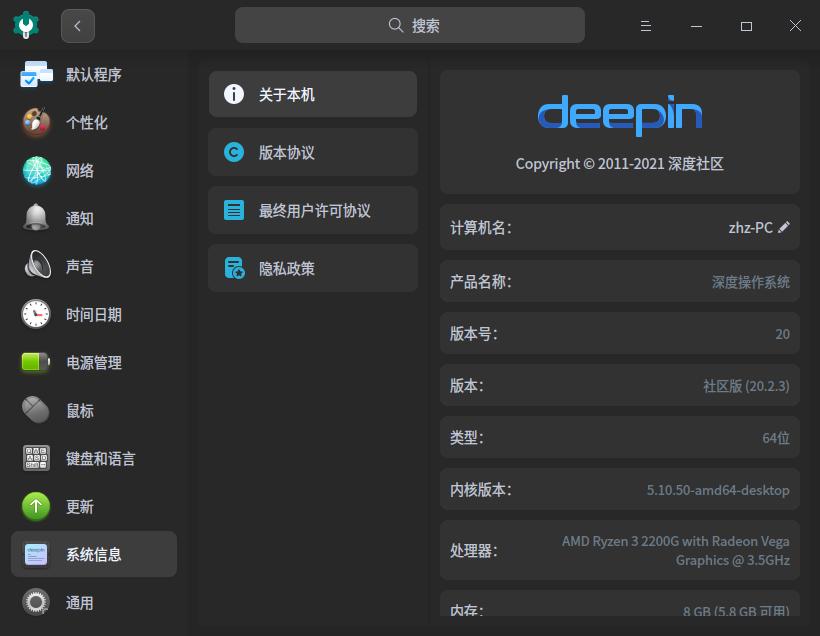Select 通知 label in sidebar
The height and width of the screenshot is (636, 820).
[x=80, y=219]
